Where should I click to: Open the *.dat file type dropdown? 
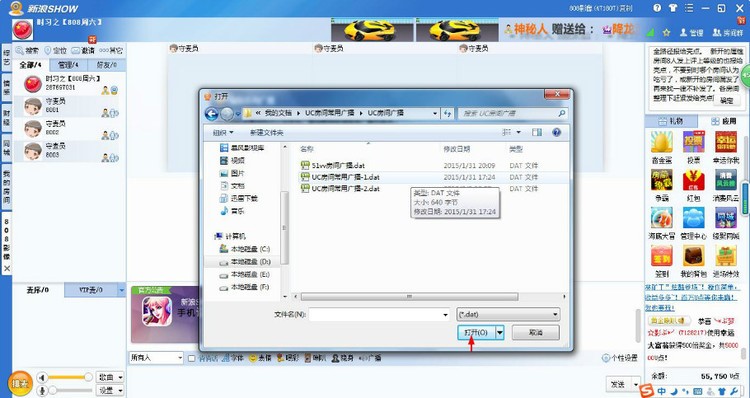(508, 314)
